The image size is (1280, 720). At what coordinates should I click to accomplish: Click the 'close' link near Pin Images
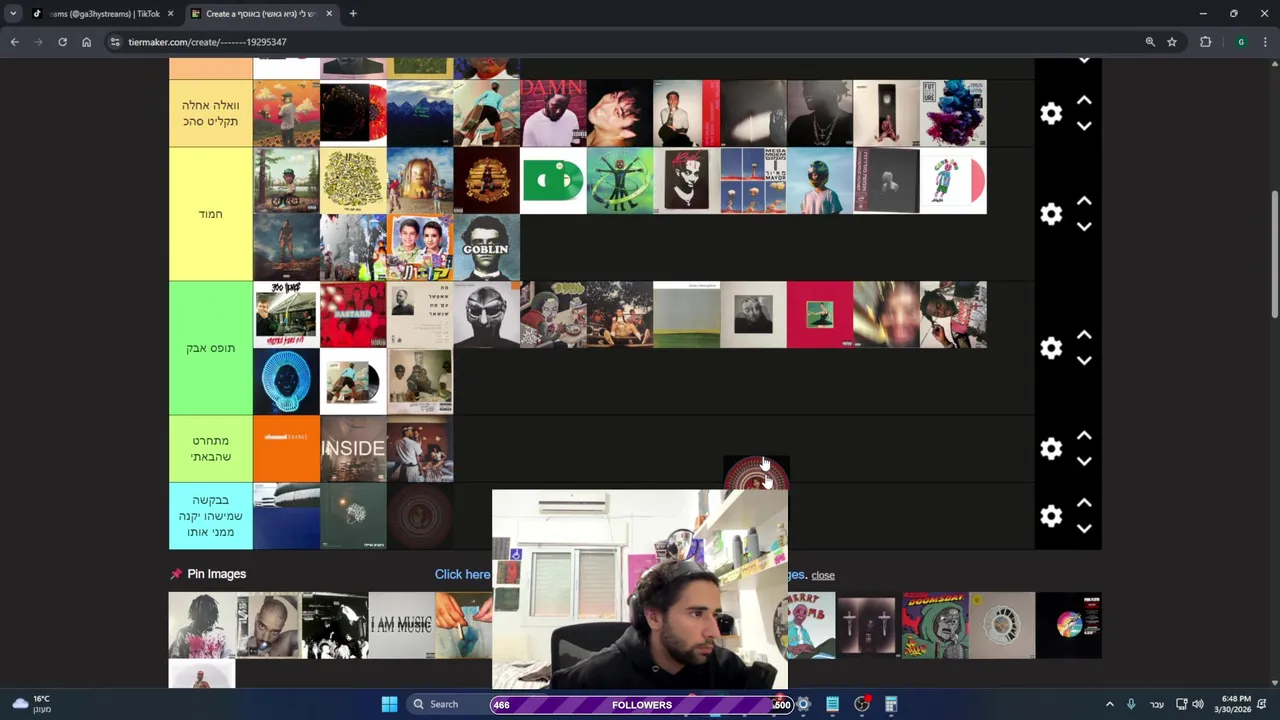pyautogui.click(x=823, y=575)
